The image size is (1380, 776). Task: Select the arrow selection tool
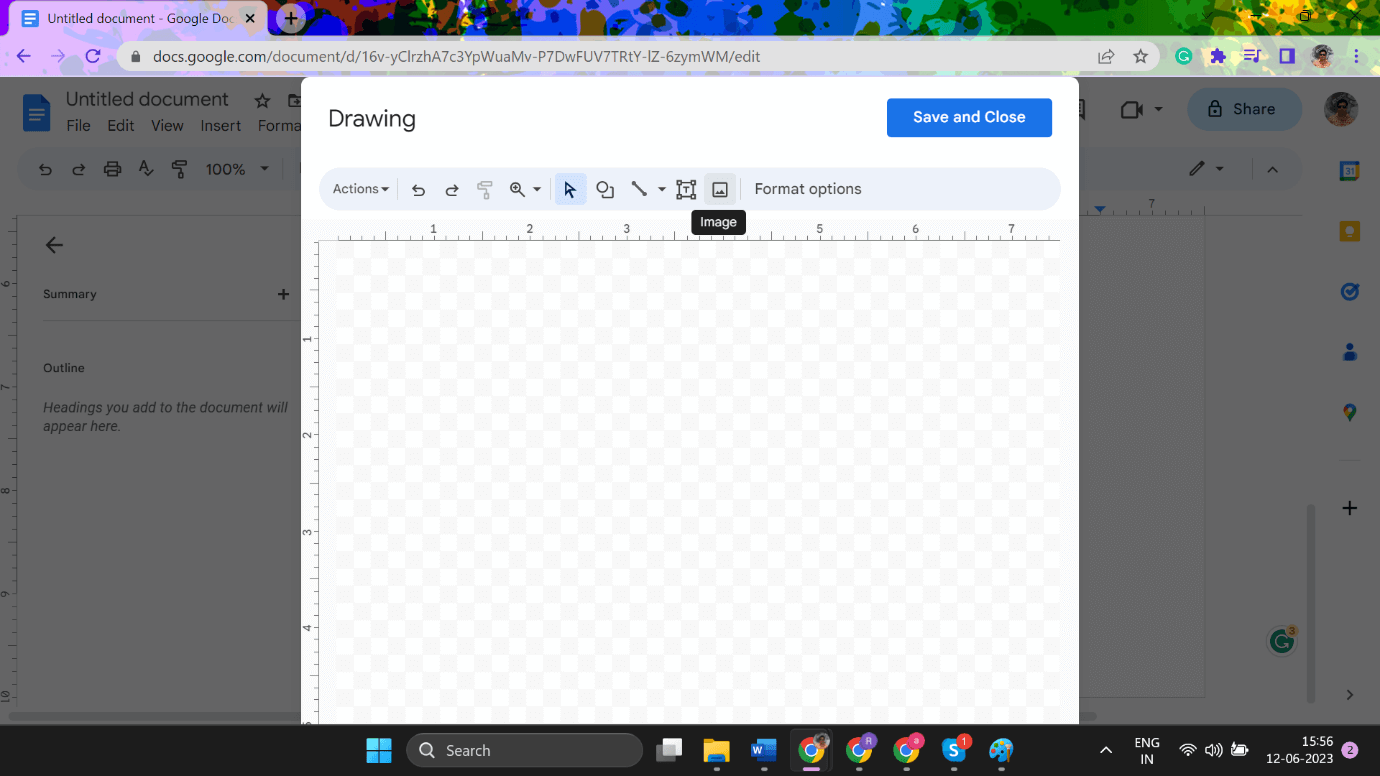[570, 189]
